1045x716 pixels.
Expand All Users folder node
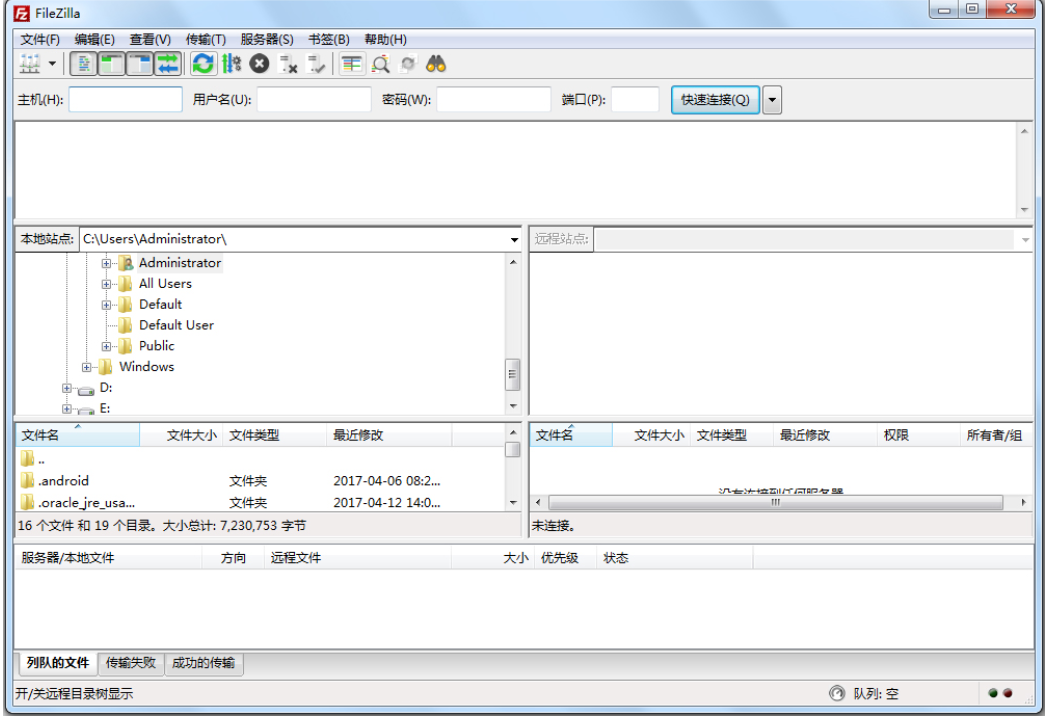(x=106, y=284)
